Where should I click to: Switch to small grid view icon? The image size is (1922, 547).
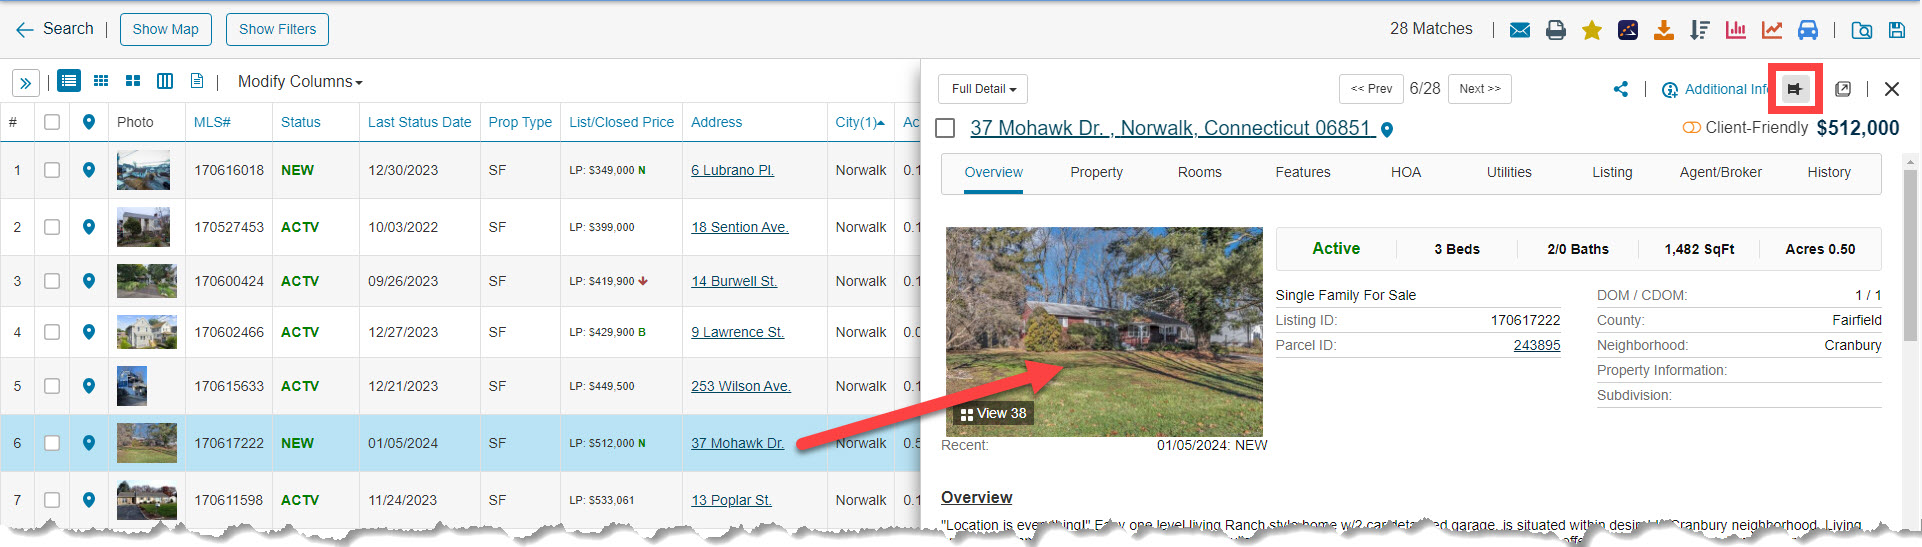tap(101, 81)
